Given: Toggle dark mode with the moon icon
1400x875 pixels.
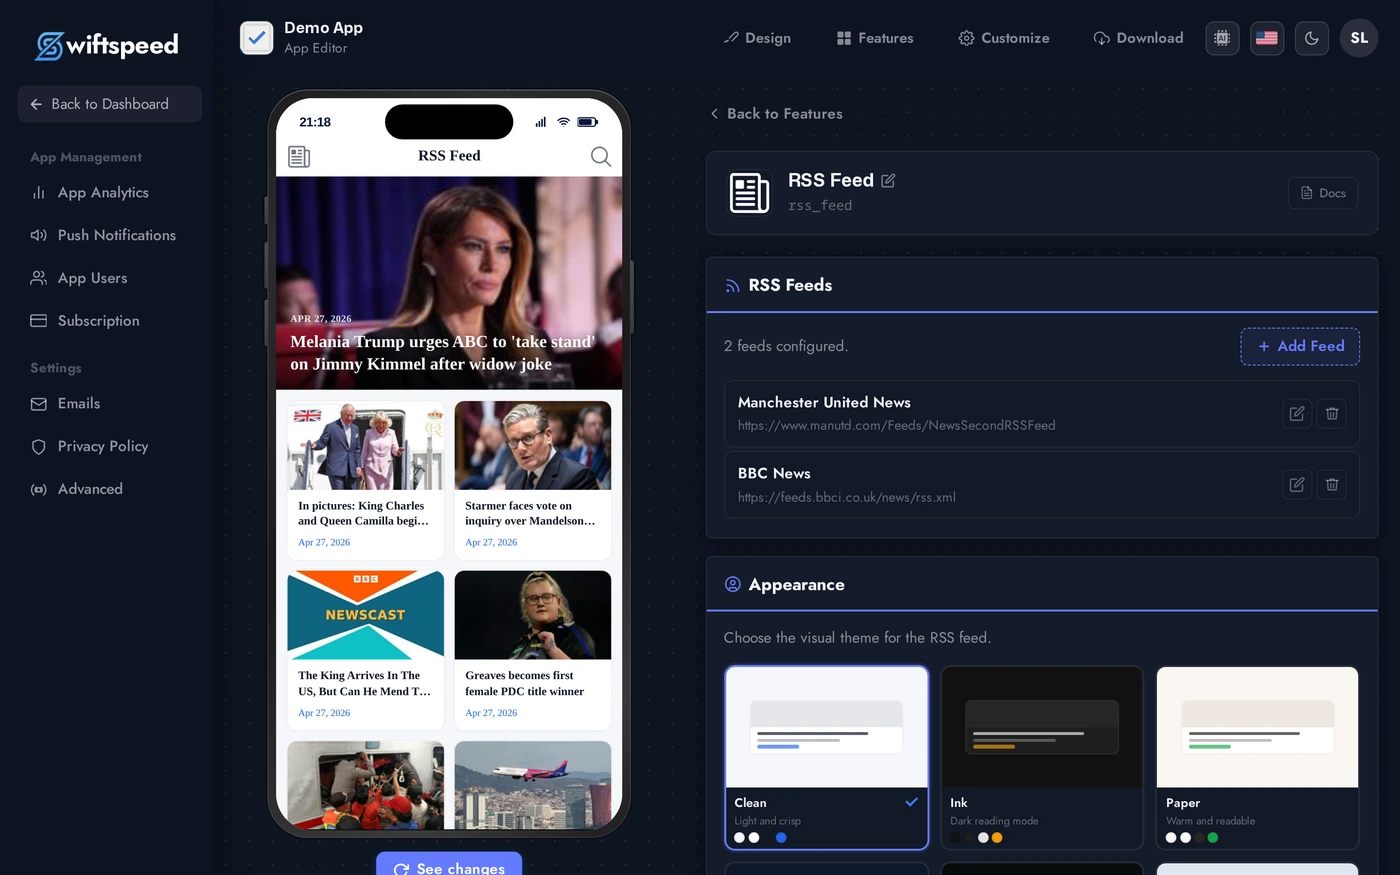Looking at the screenshot, I should (x=1311, y=38).
